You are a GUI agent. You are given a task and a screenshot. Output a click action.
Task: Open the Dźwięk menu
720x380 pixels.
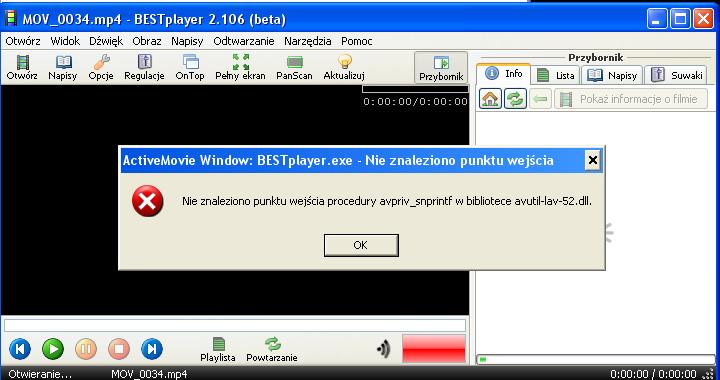(106, 41)
